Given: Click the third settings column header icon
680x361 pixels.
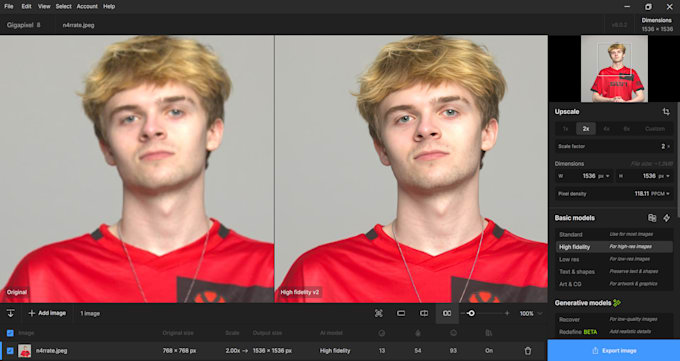Looking at the screenshot, I should (x=453, y=333).
